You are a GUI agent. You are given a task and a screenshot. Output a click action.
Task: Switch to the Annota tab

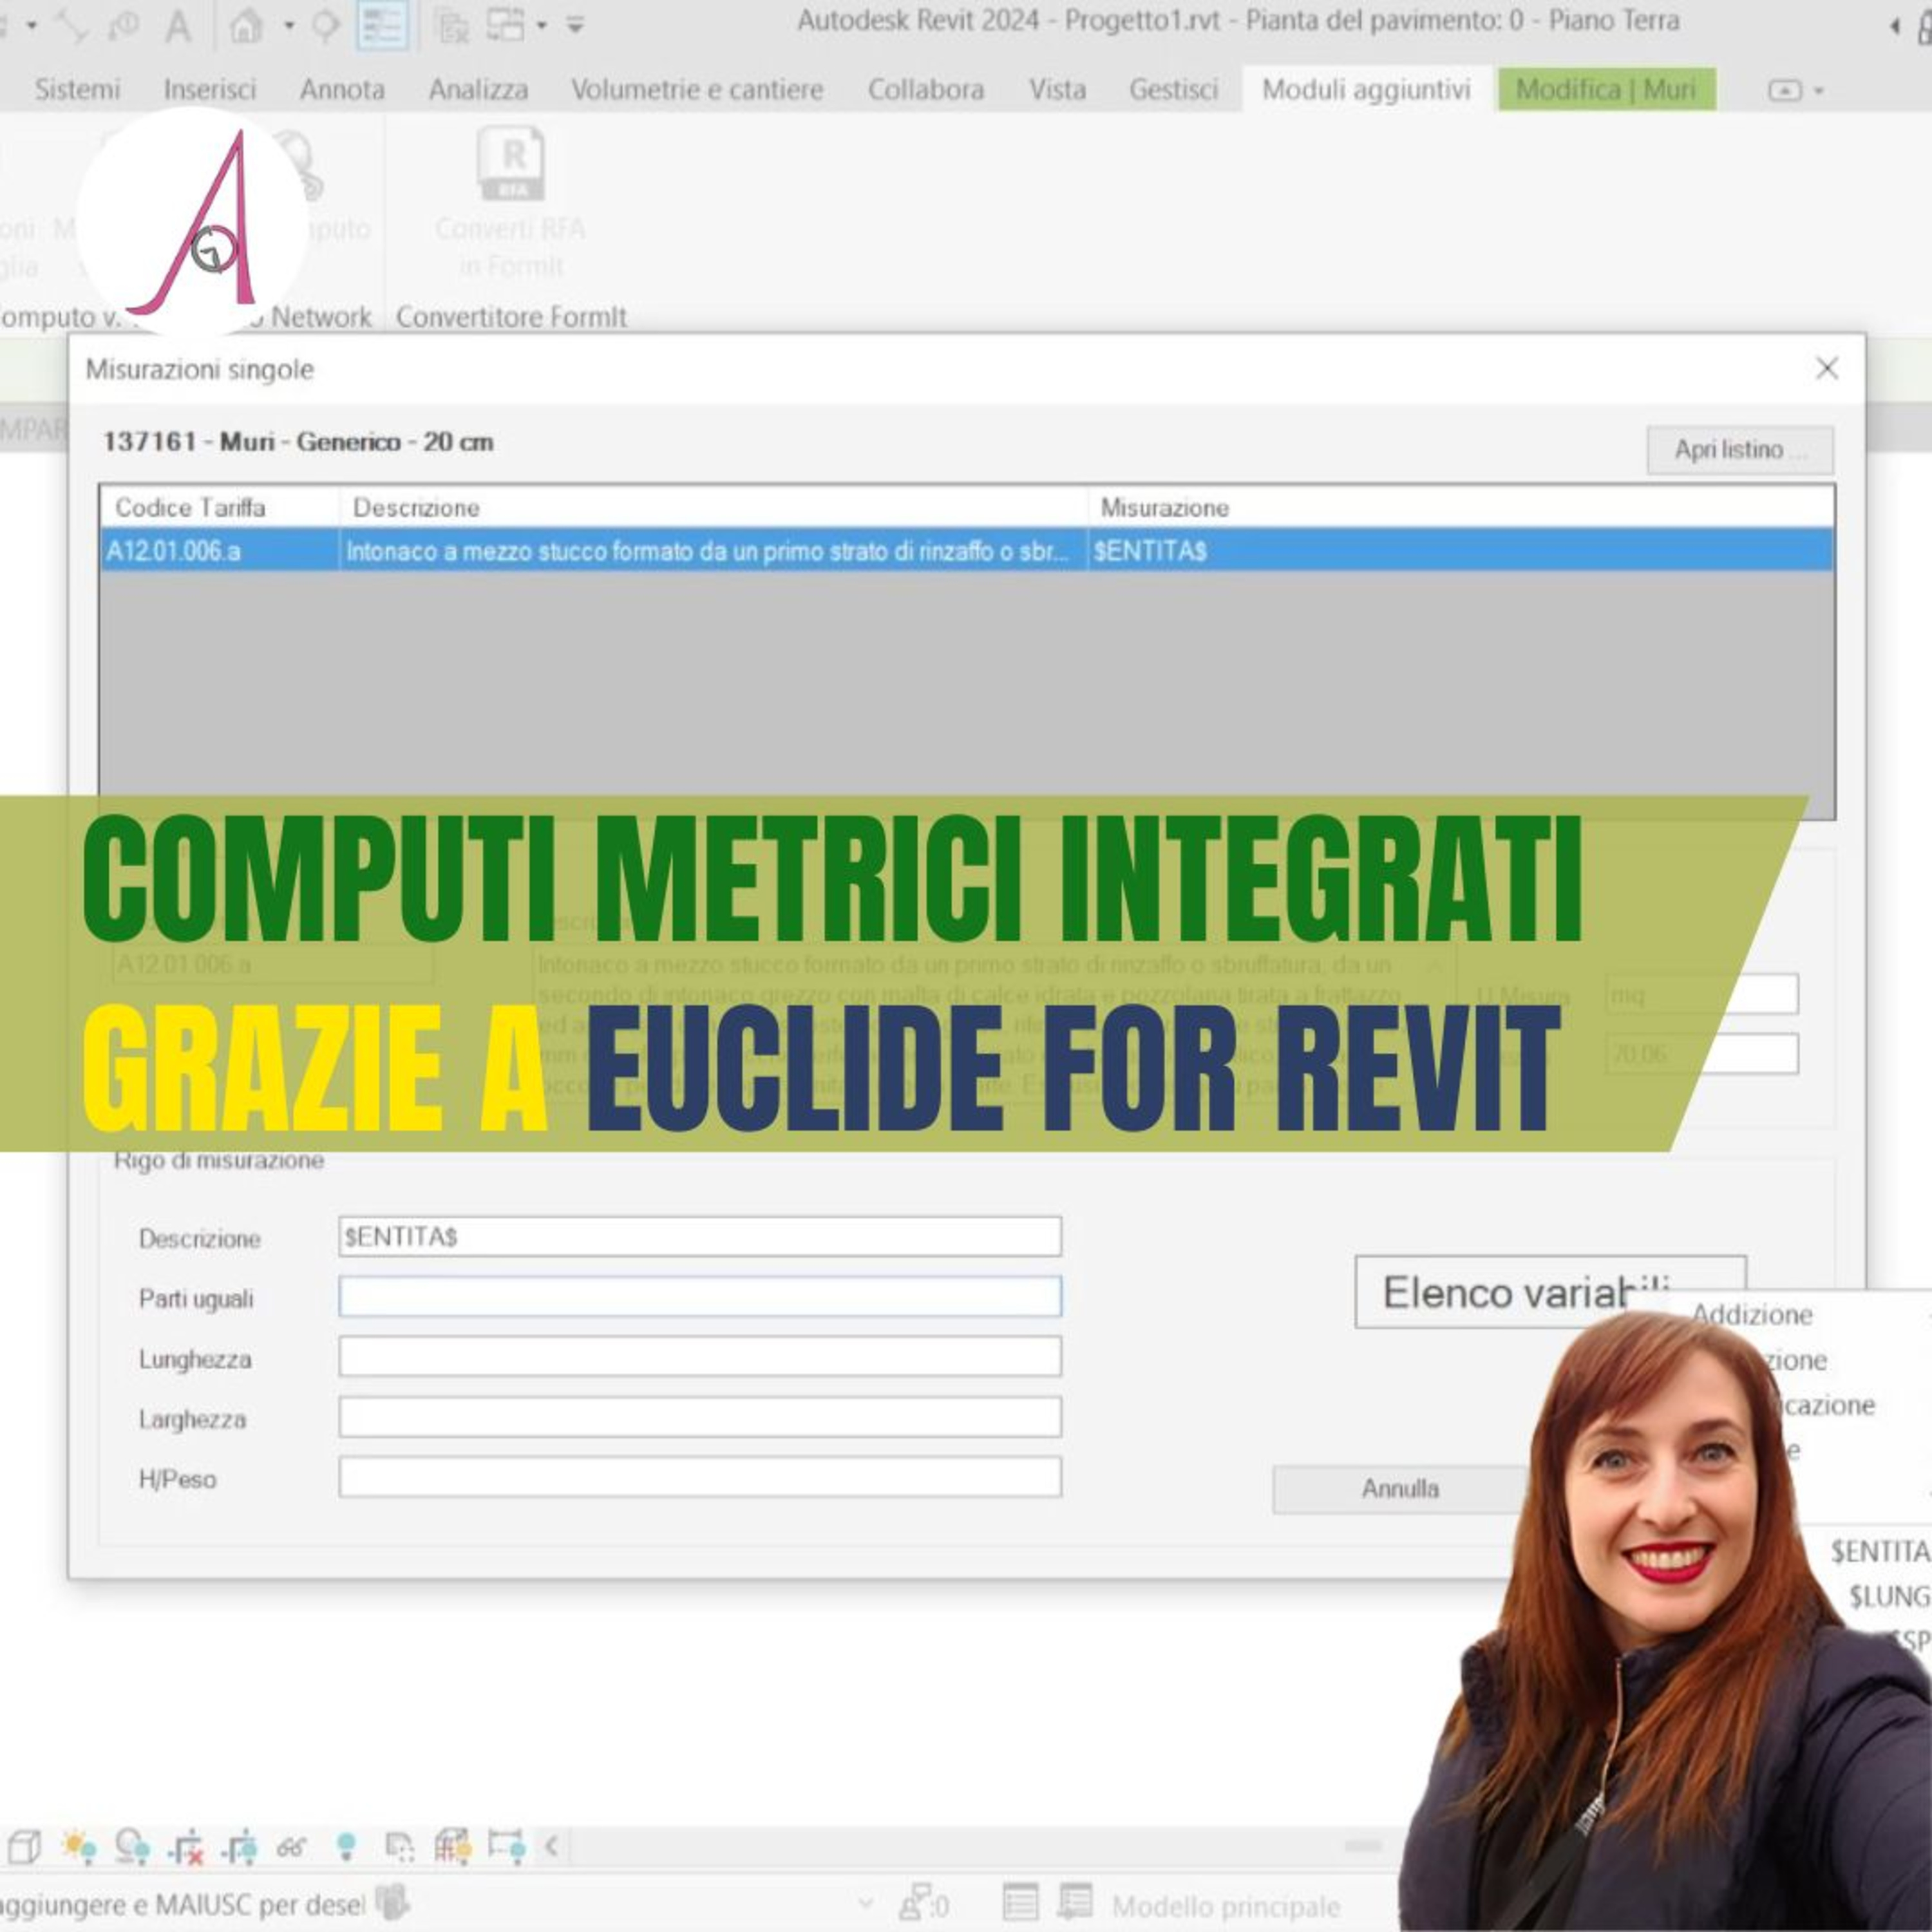click(342, 90)
